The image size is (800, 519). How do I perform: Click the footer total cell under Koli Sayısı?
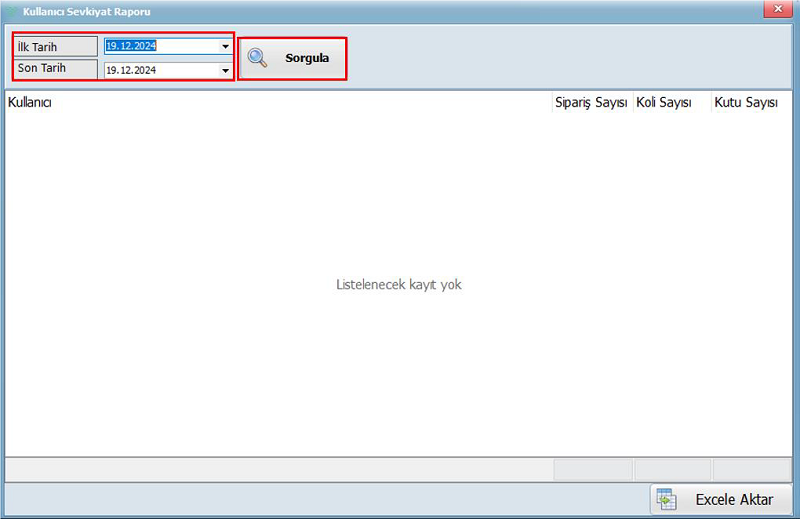point(672,469)
